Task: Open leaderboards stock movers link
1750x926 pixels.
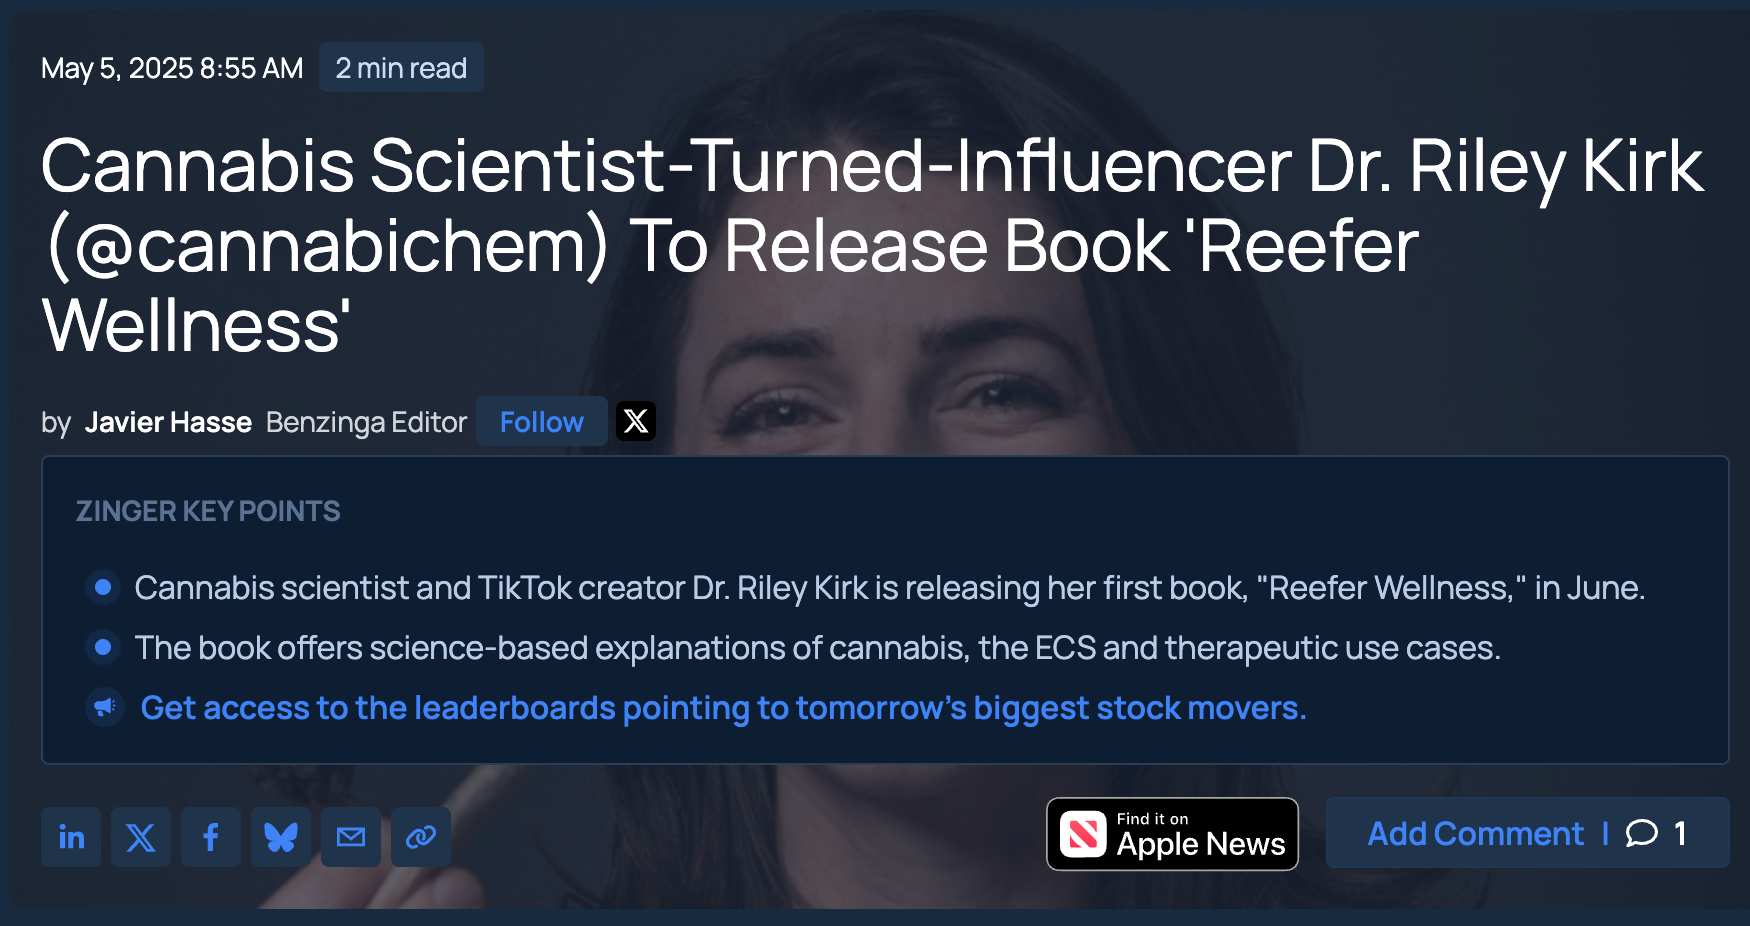Action: [723, 708]
